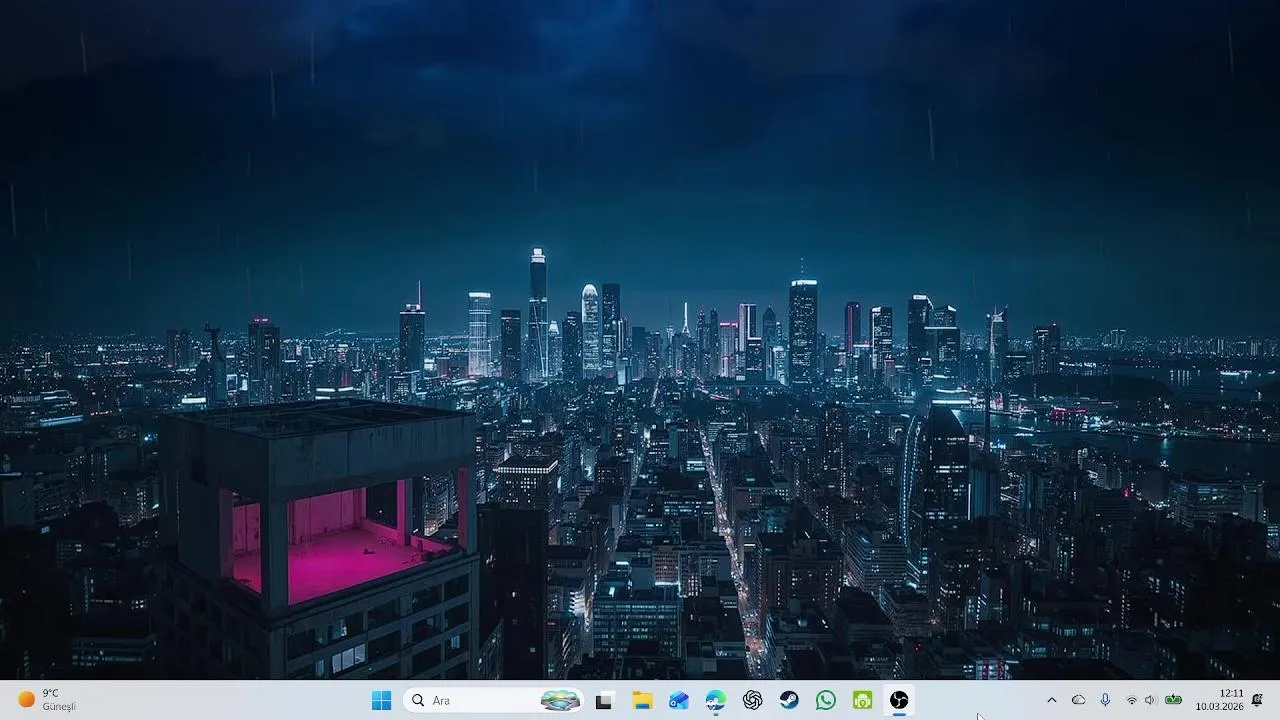Viewport: 1280px width, 720px height.
Task: Open the Windows Start menu
Action: pyautogui.click(x=381, y=700)
